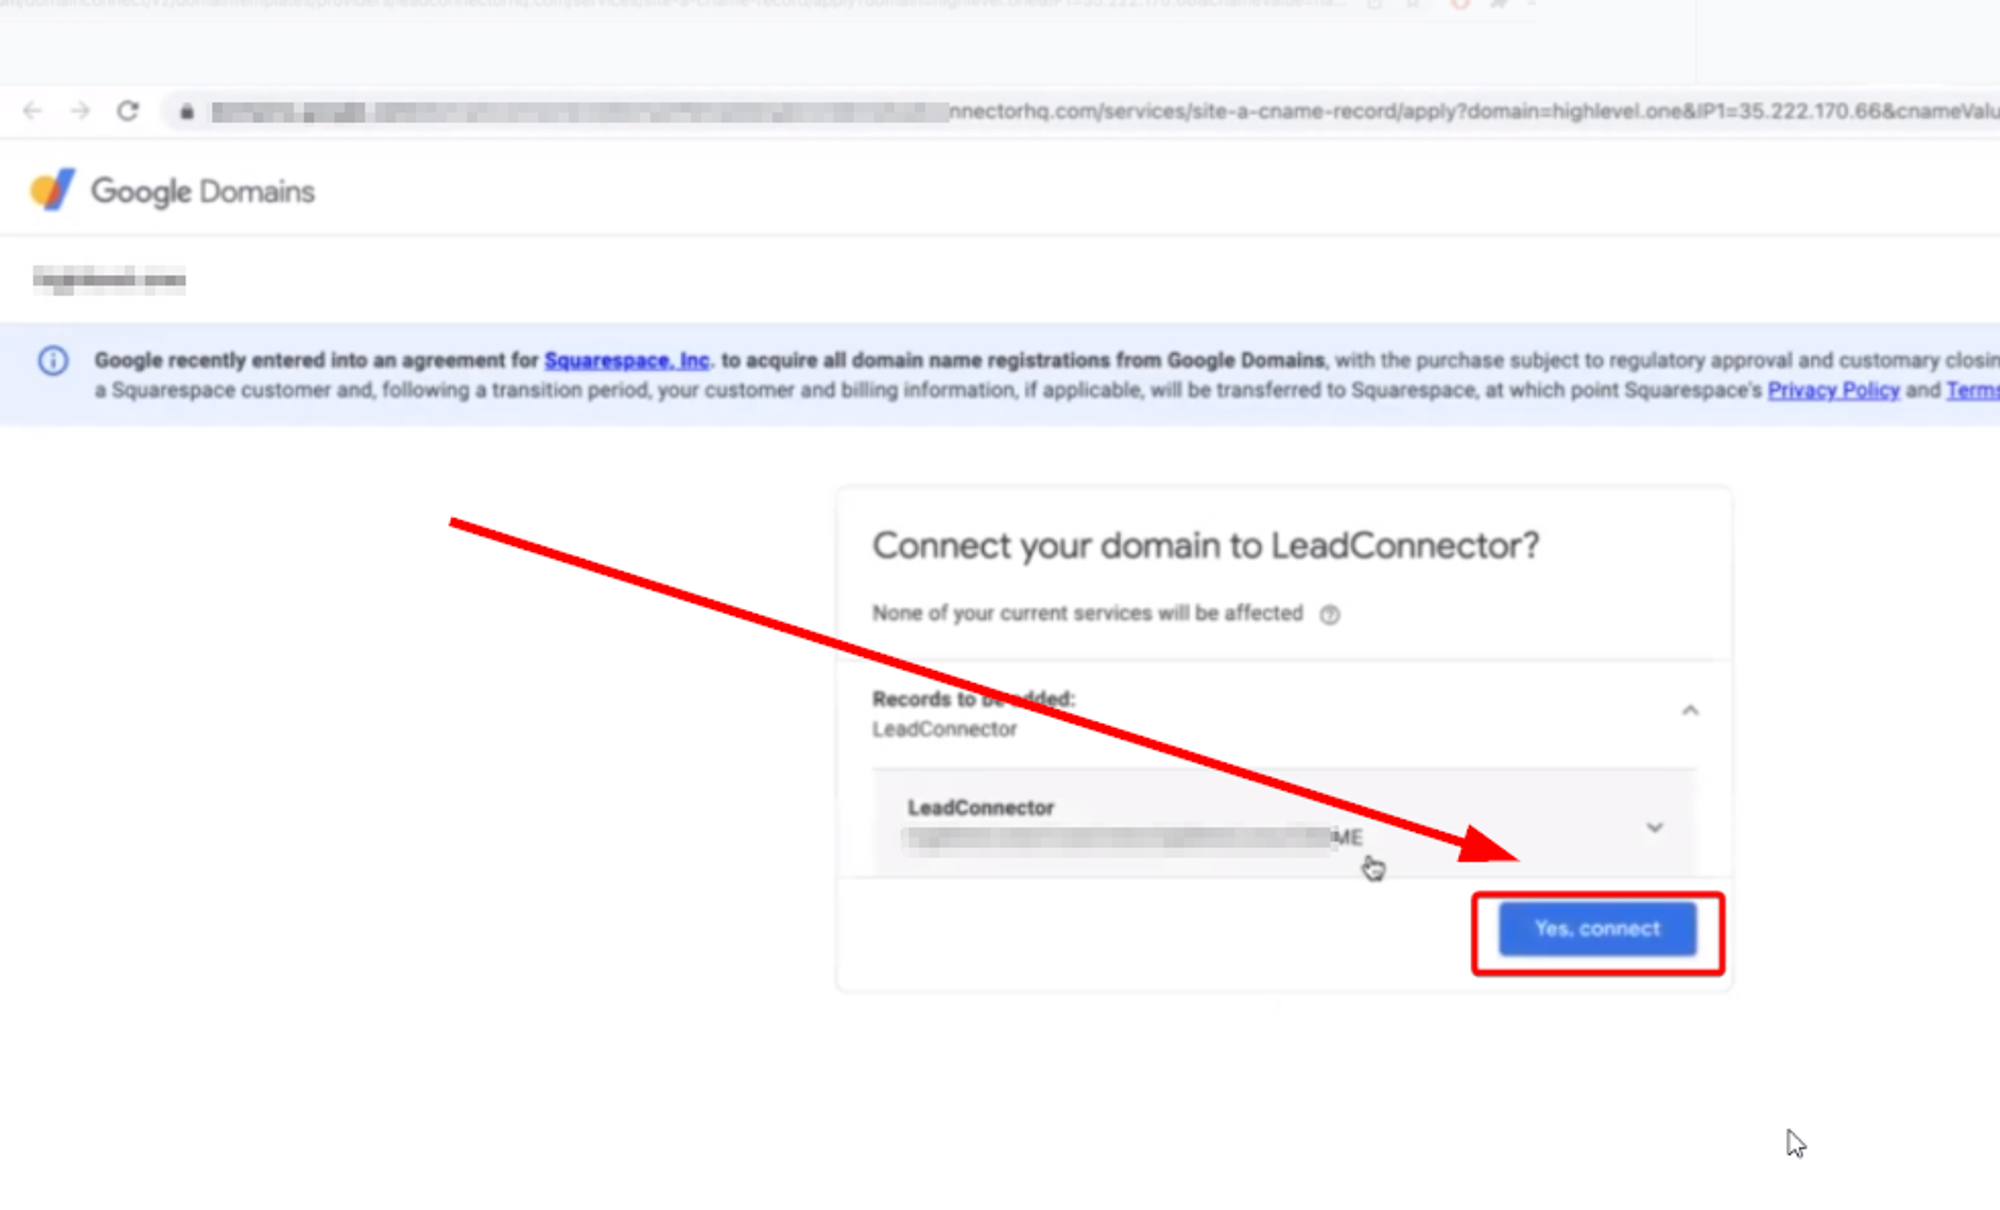Image resolution: width=2000 pixels, height=1210 pixels.
Task: Click the Google Domains logo
Action: (x=52, y=190)
